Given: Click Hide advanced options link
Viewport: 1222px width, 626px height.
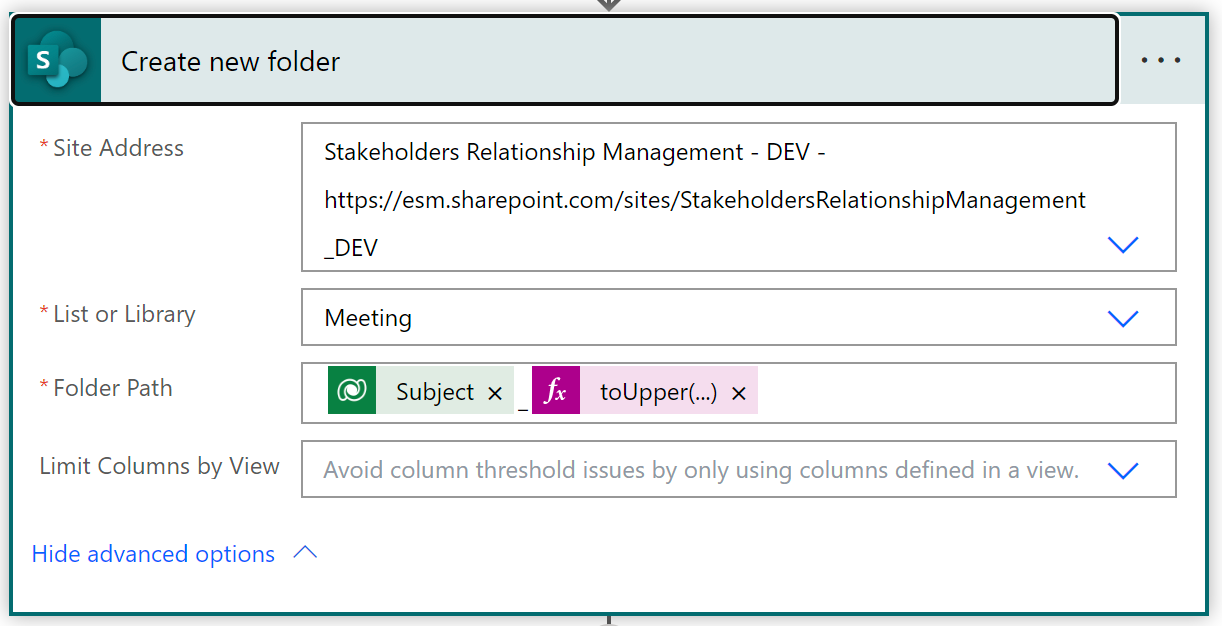Looking at the screenshot, I should [153, 554].
